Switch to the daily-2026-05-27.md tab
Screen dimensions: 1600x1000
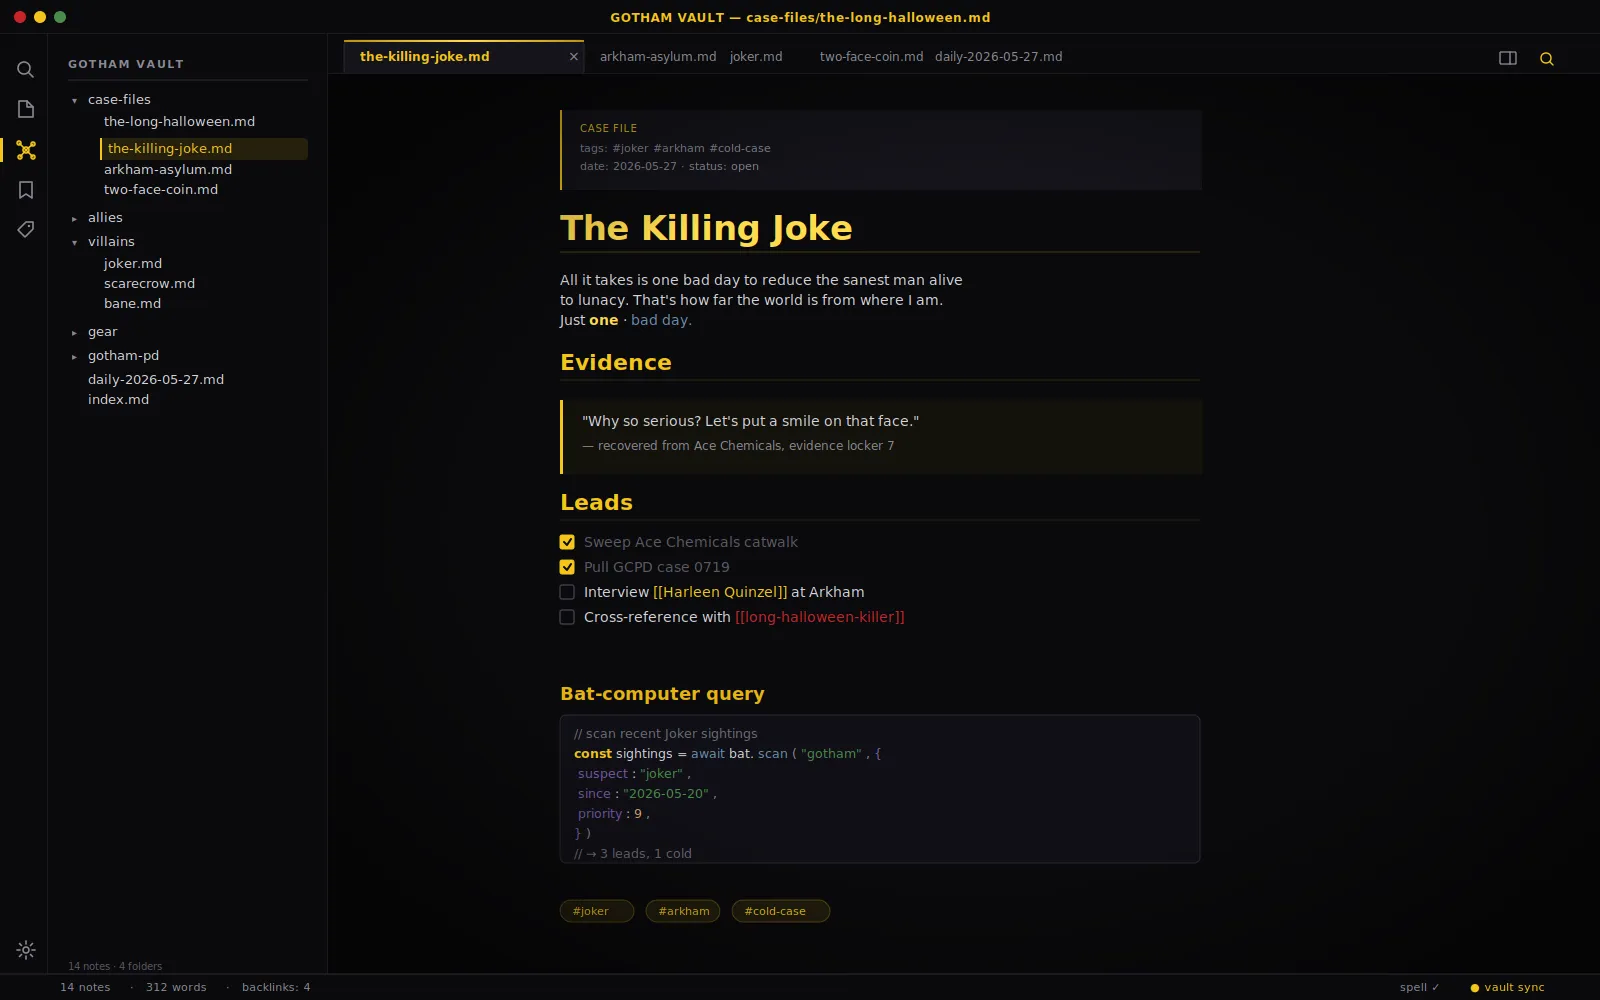pyautogui.click(x=998, y=57)
